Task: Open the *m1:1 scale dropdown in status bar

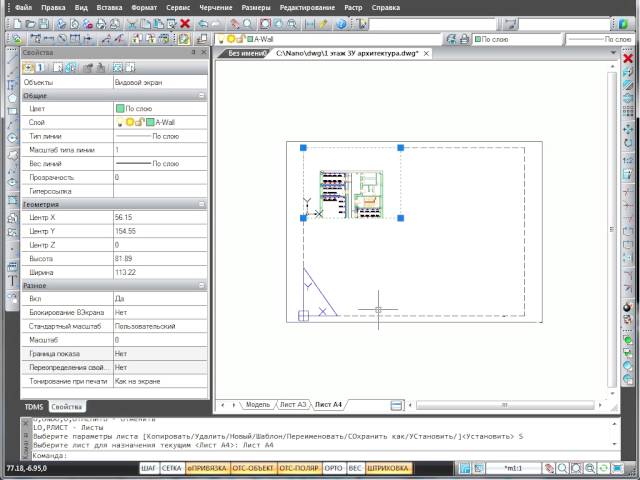Action: pyautogui.click(x=513, y=468)
